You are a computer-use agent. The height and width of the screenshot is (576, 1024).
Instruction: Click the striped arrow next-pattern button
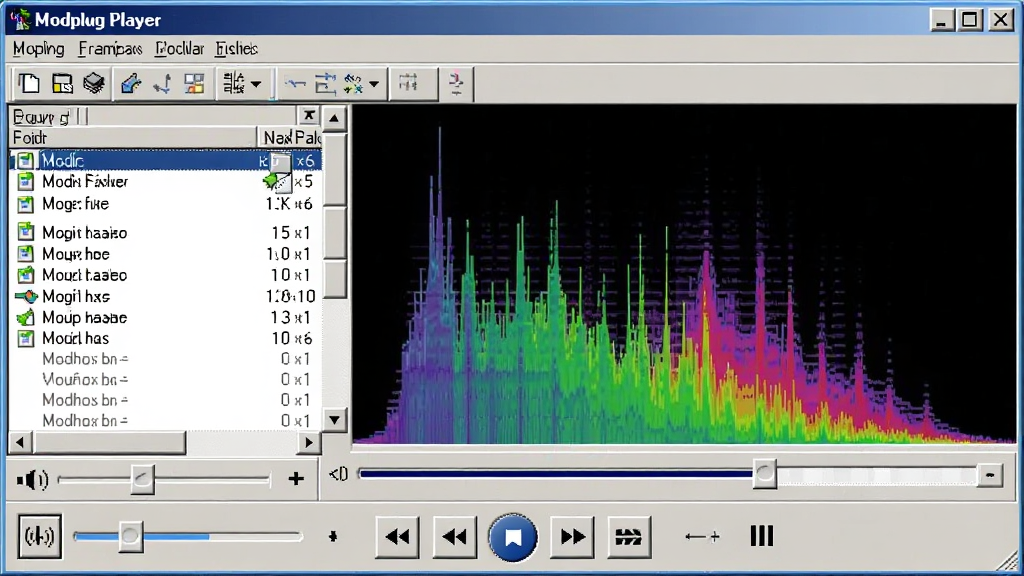click(x=629, y=537)
